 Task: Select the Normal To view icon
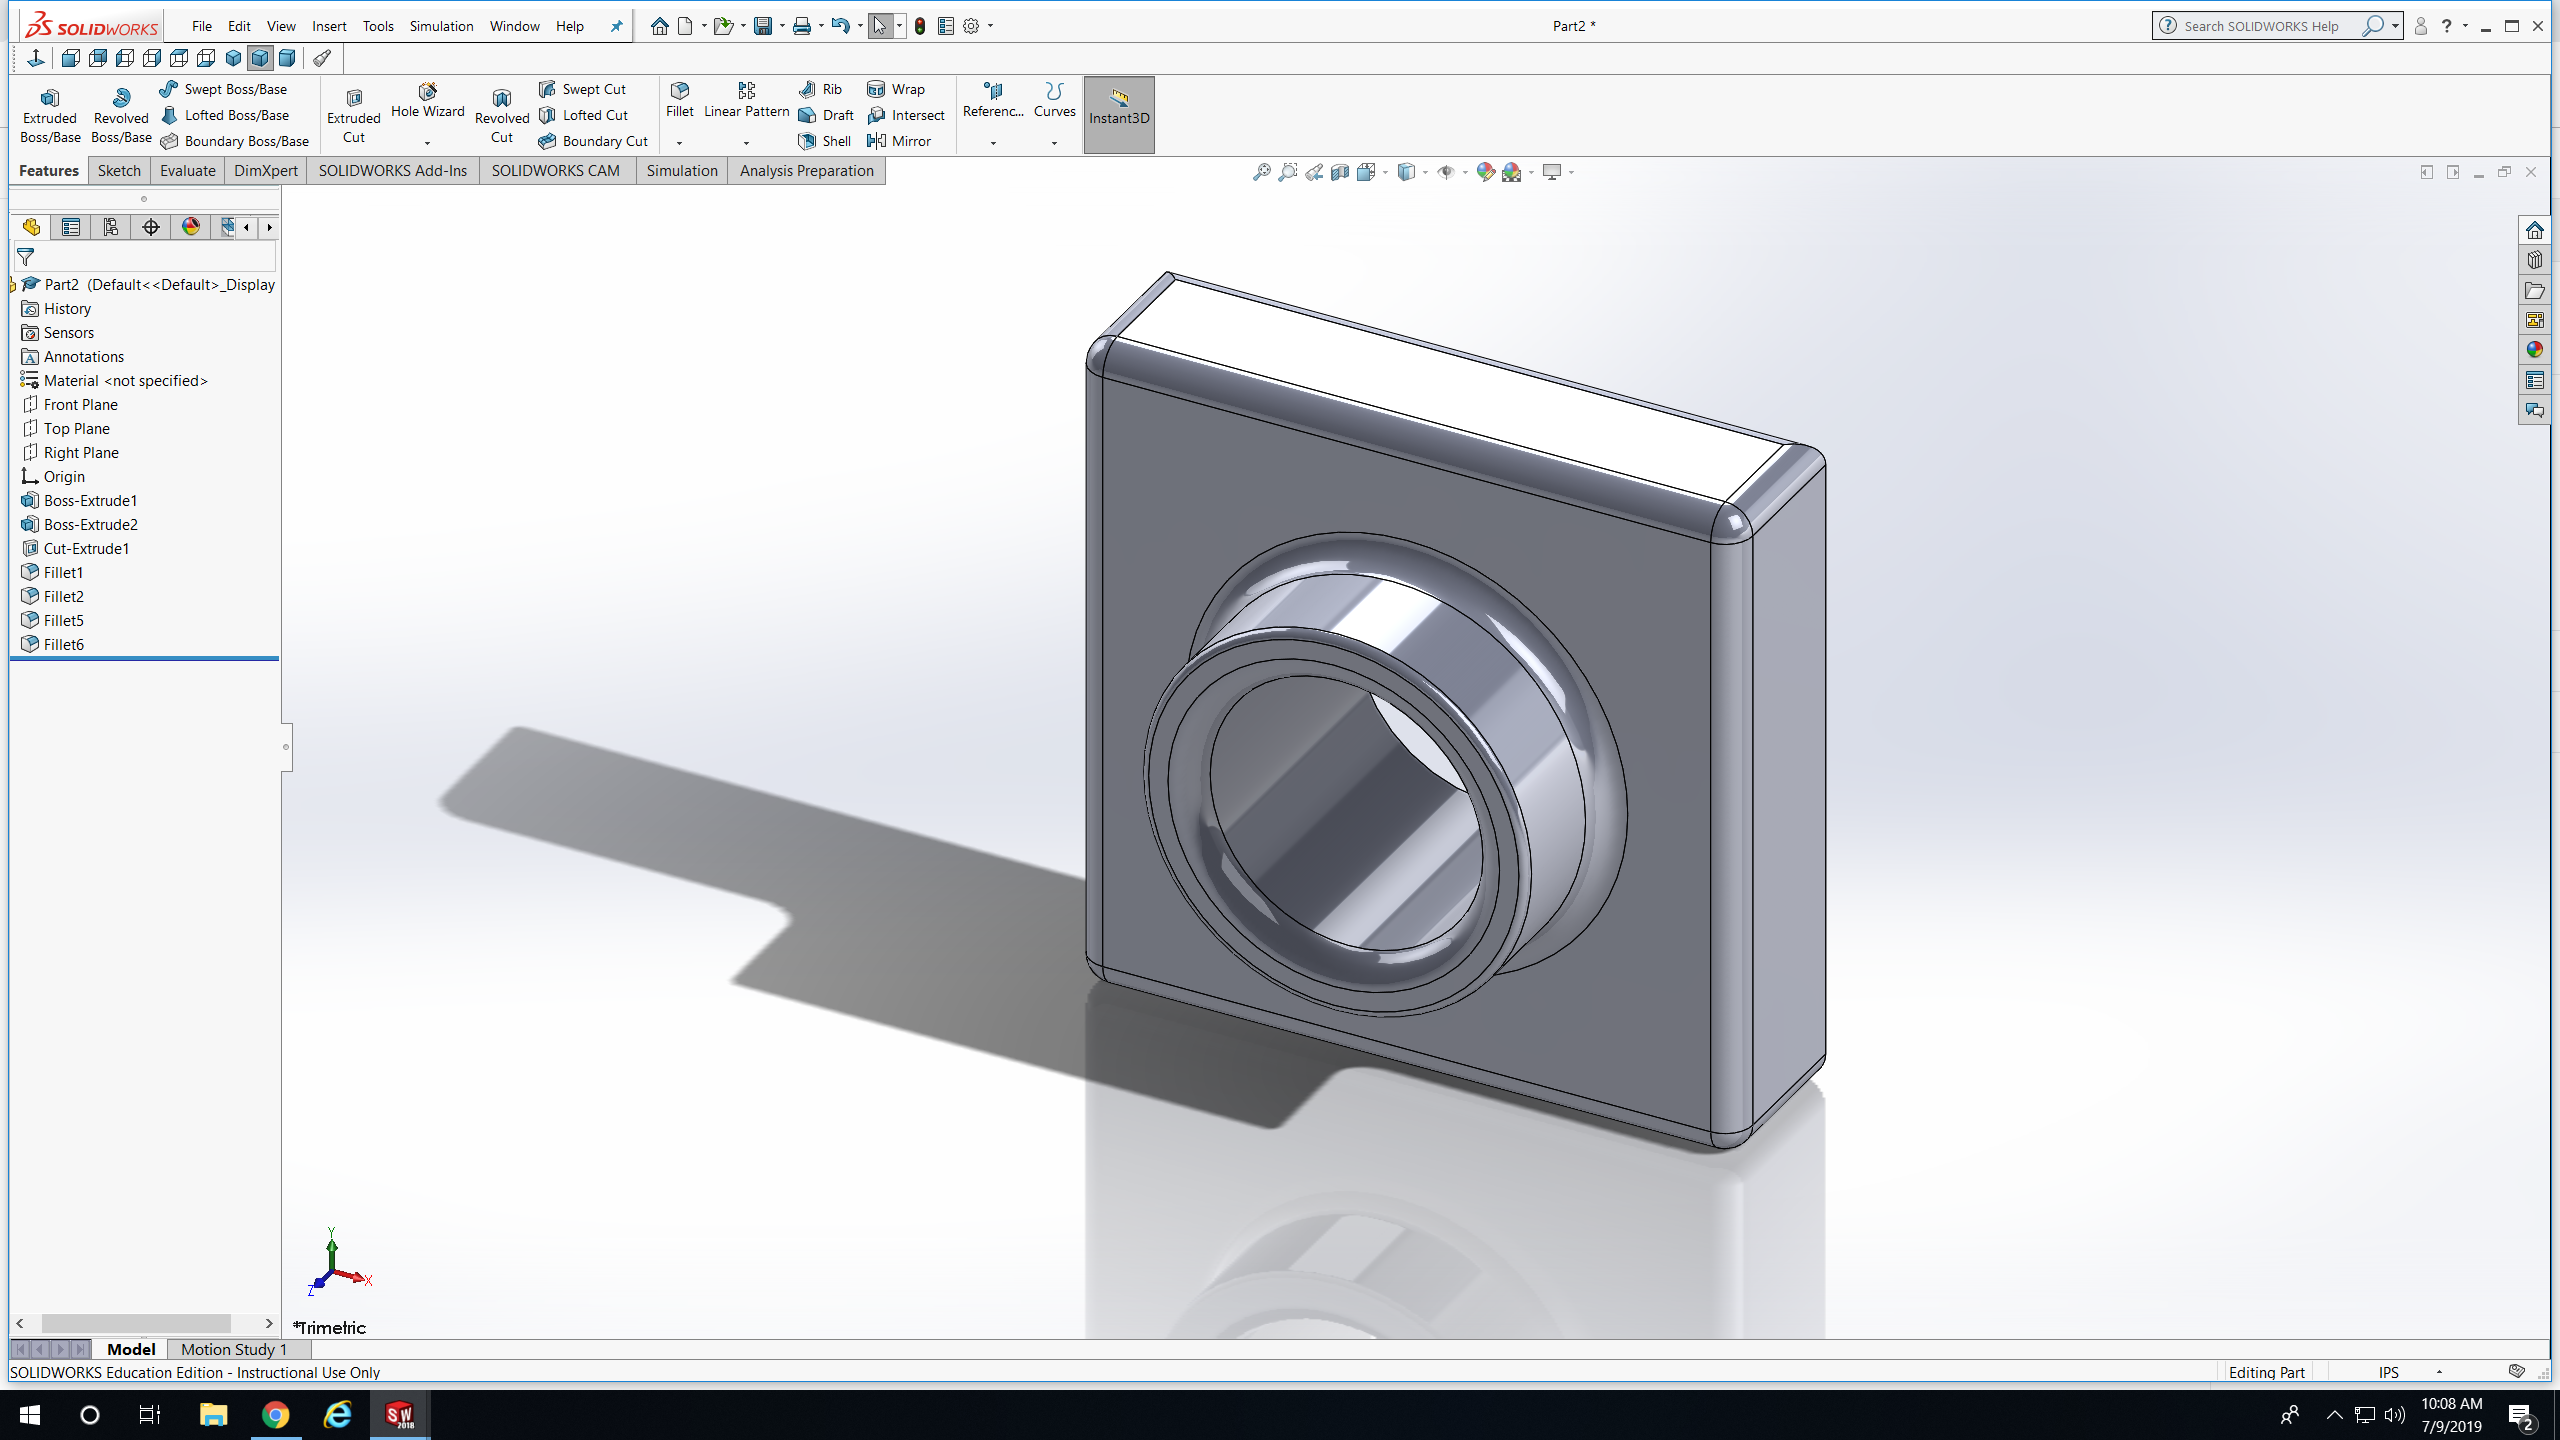pos(36,58)
